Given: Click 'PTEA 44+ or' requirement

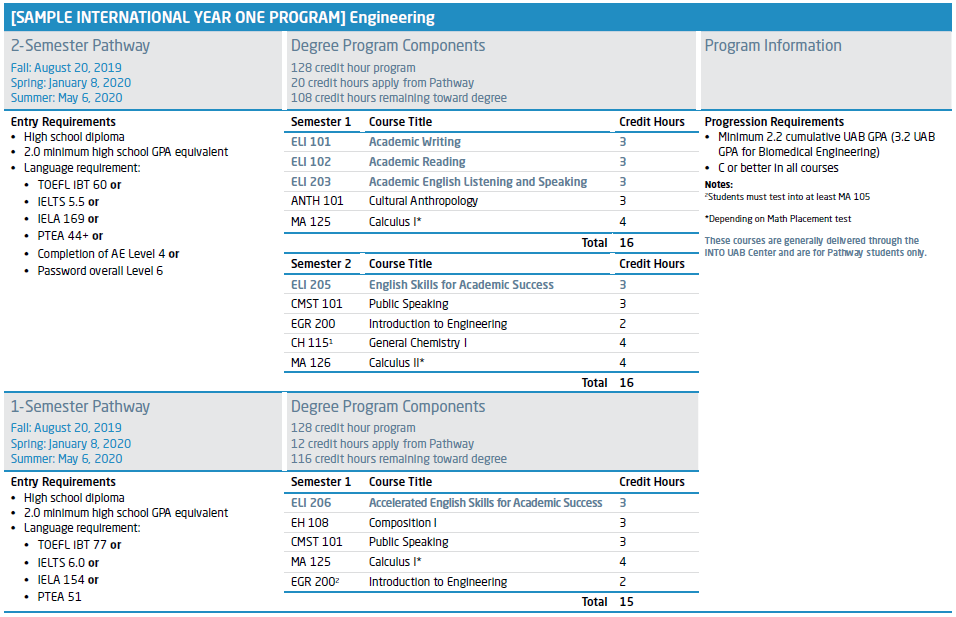Looking at the screenshot, I should point(70,236).
